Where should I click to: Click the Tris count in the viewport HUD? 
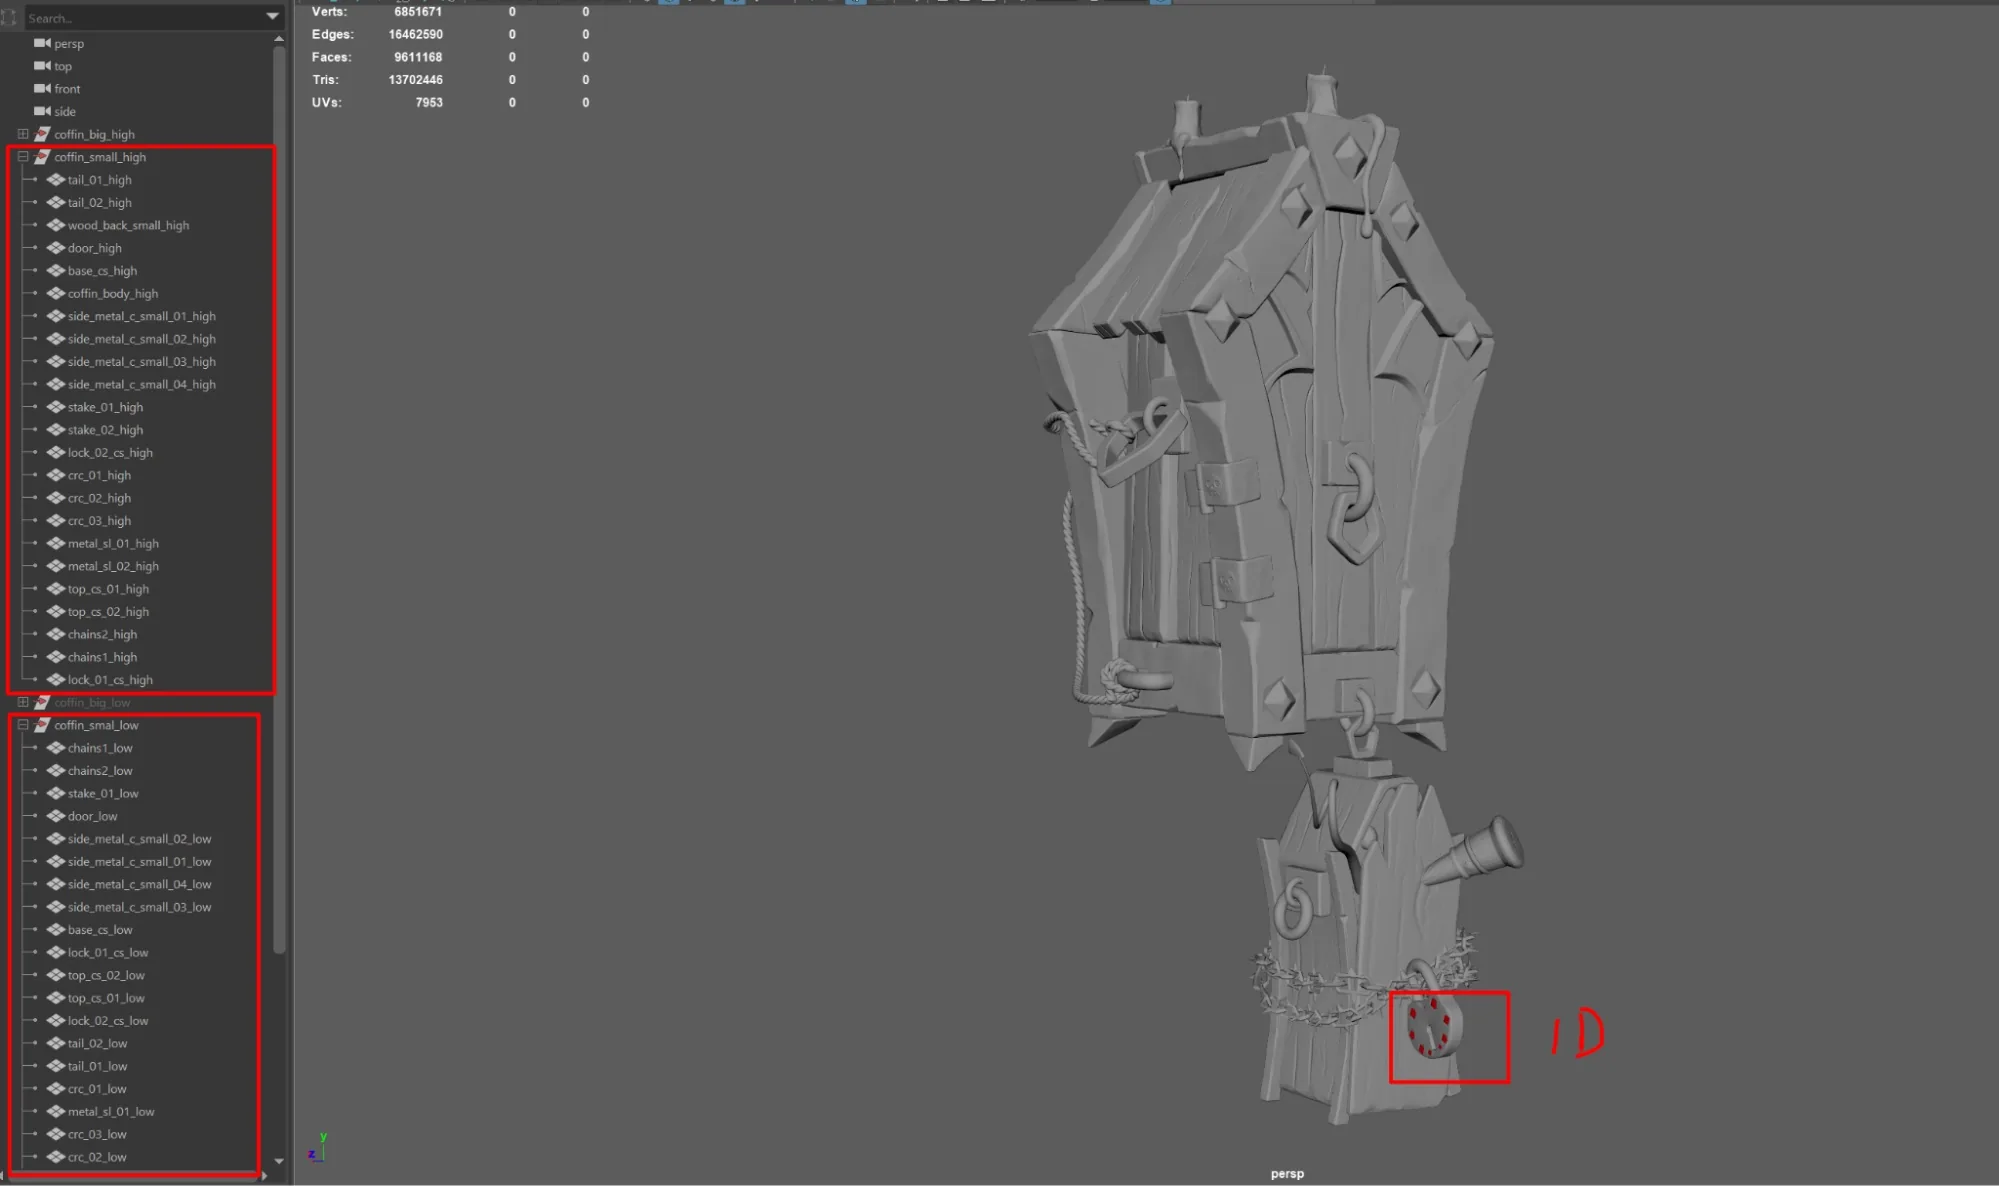pyautogui.click(x=415, y=80)
